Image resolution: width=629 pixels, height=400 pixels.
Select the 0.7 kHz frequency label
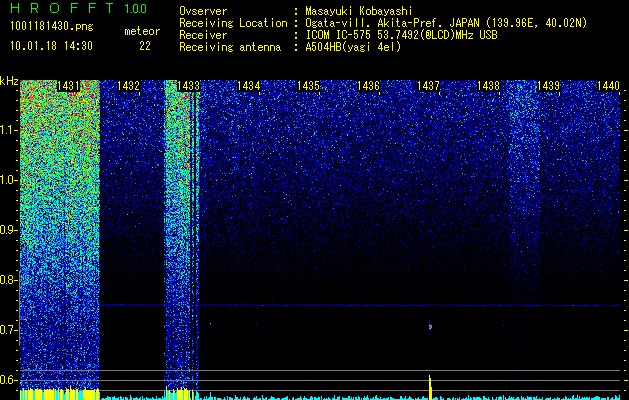pos(7,330)
